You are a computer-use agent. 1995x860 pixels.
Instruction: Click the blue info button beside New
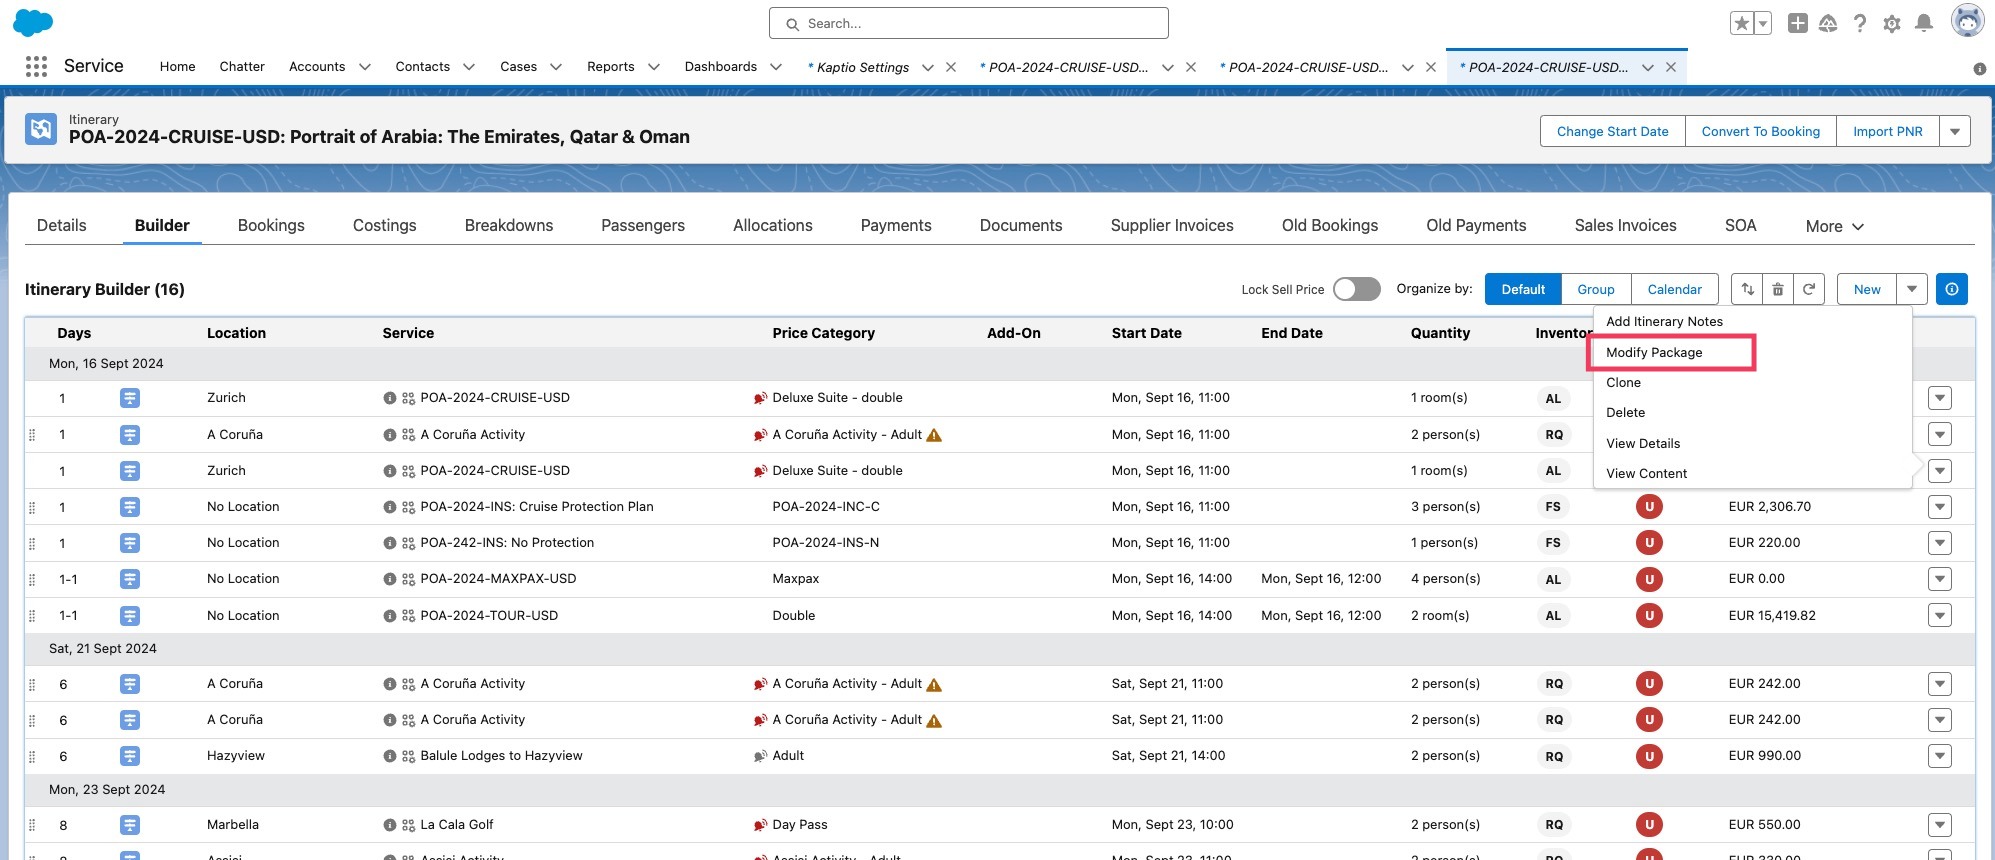(x=1952, y=289)
